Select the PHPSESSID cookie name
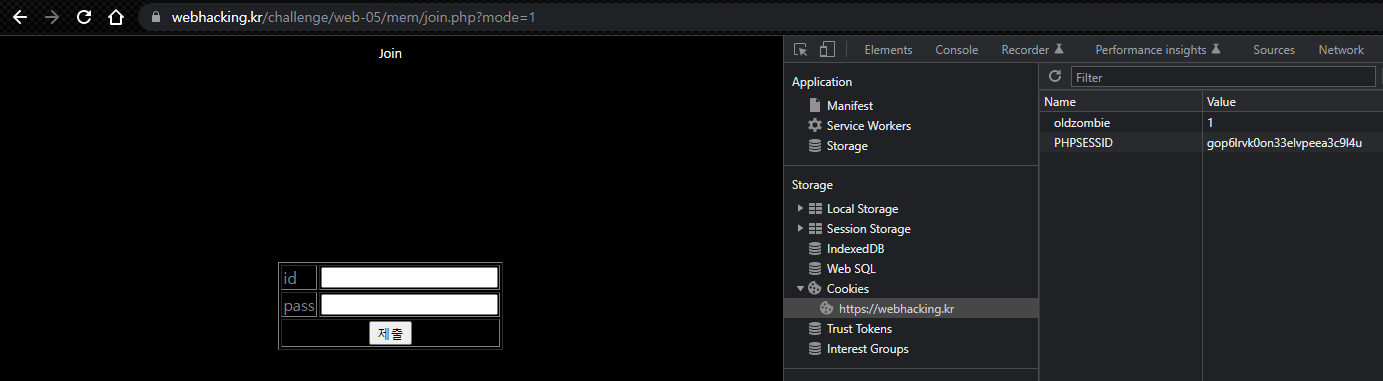 [1083, 143]
